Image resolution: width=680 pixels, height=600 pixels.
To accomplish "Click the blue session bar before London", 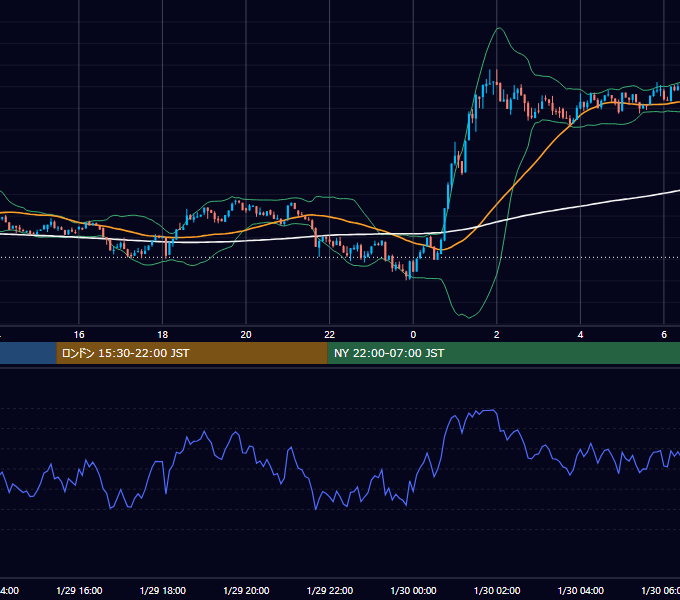I will [28, 353].
